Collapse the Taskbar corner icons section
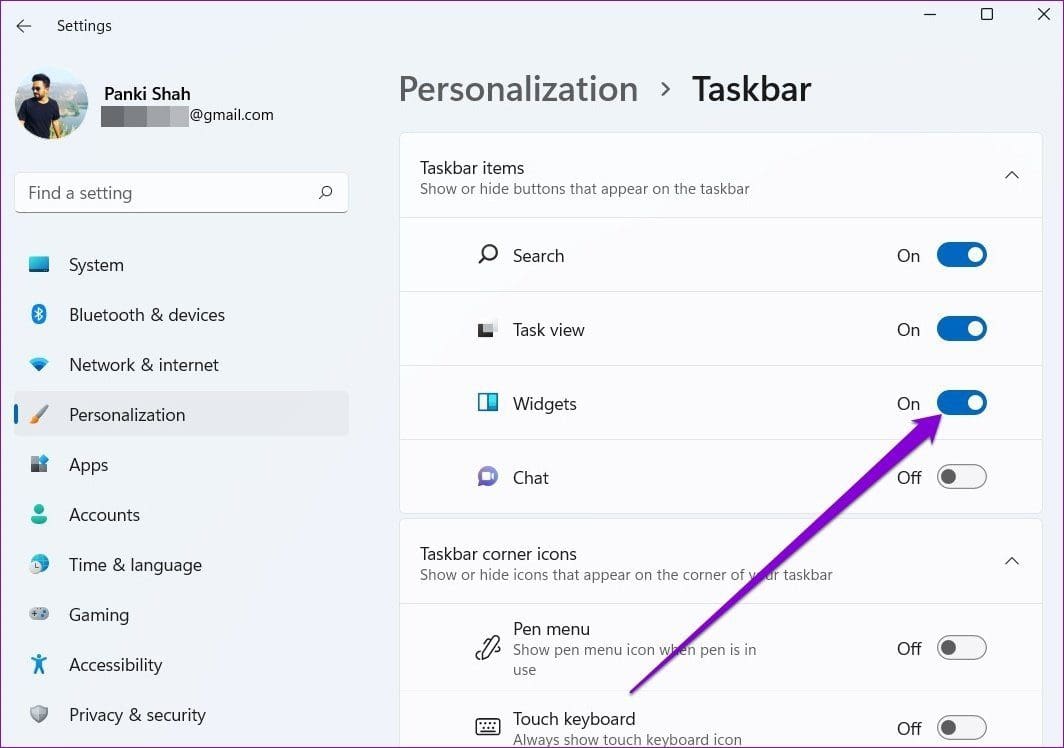Screen dimensions: 1064x748 click(1012, 561)
